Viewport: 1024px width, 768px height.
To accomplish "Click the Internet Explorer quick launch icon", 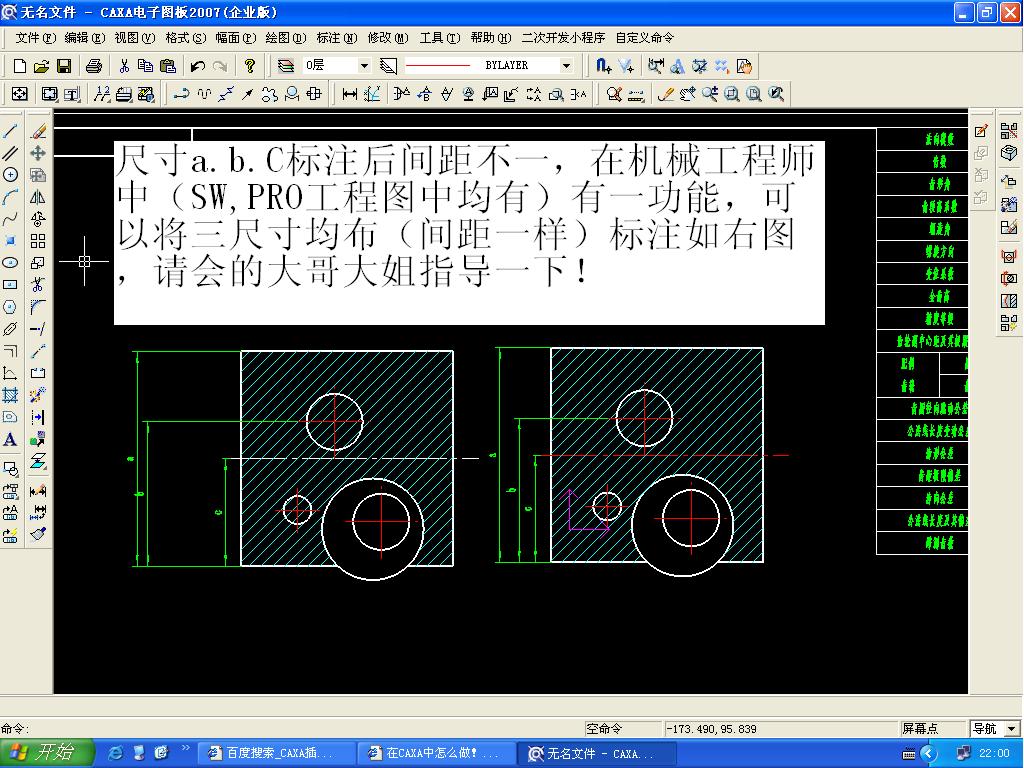I will pyautogui.click(x=115, y=753).
